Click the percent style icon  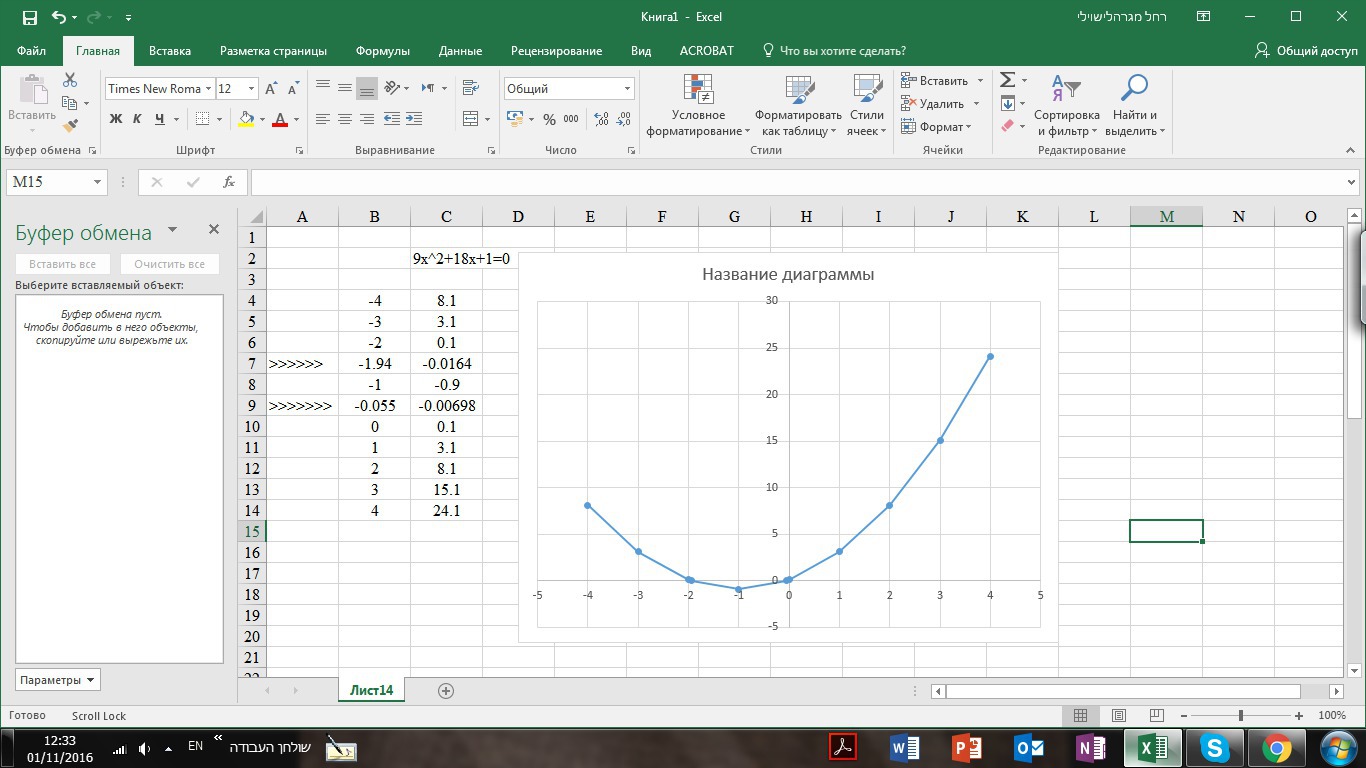point(549,119)
